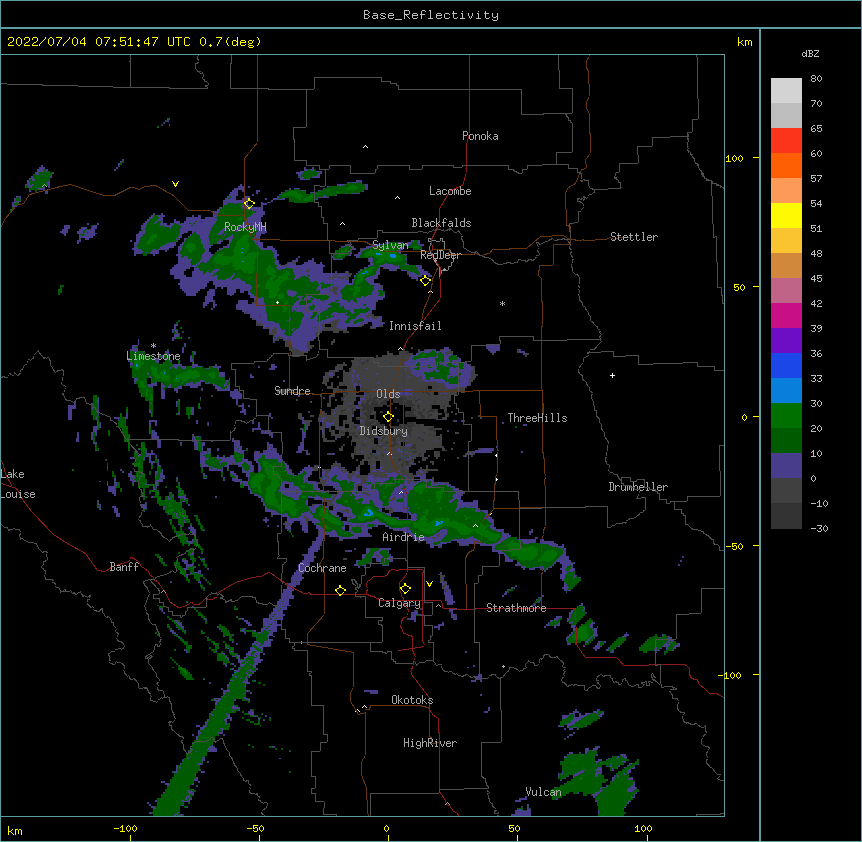Click the Cochrane label
Viewport: 862px width, 842px height.
click(x=322, y=568)
